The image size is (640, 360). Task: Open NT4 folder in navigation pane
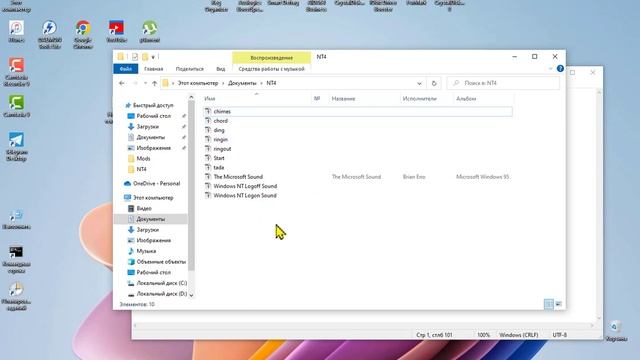pyautogui.click(x=141, y=169)
